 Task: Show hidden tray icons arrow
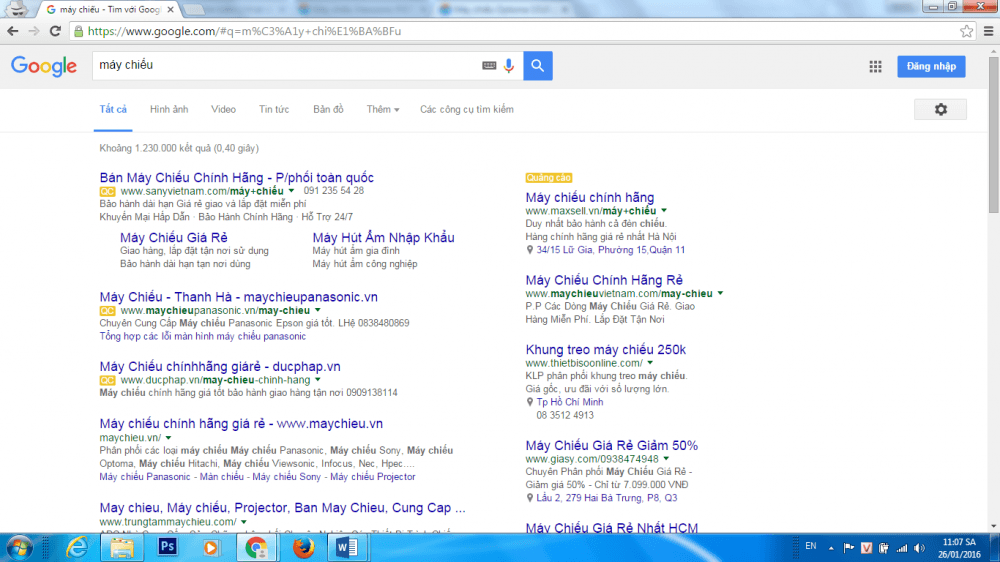831,548
